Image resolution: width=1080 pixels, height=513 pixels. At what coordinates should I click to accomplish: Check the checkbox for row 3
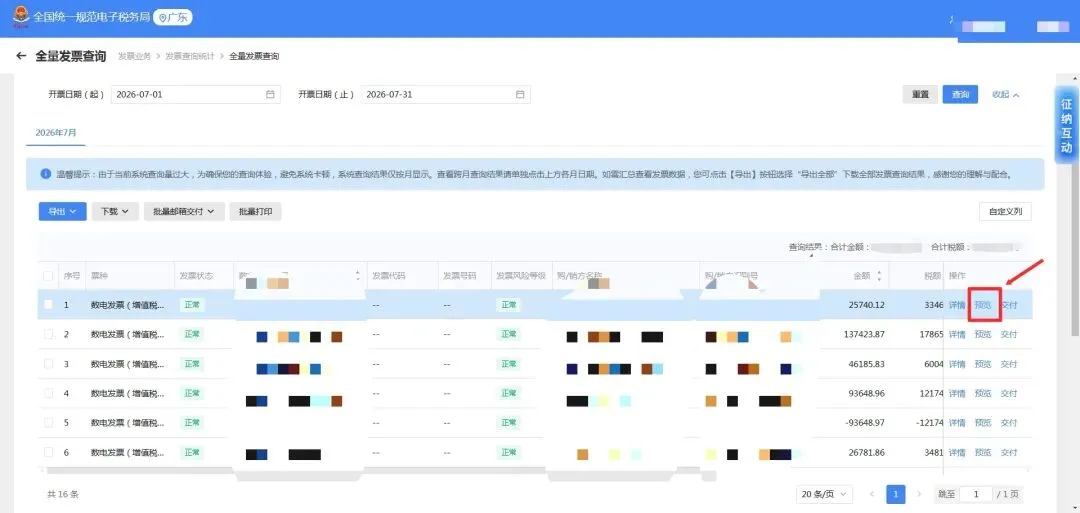[x=48, y=364]
